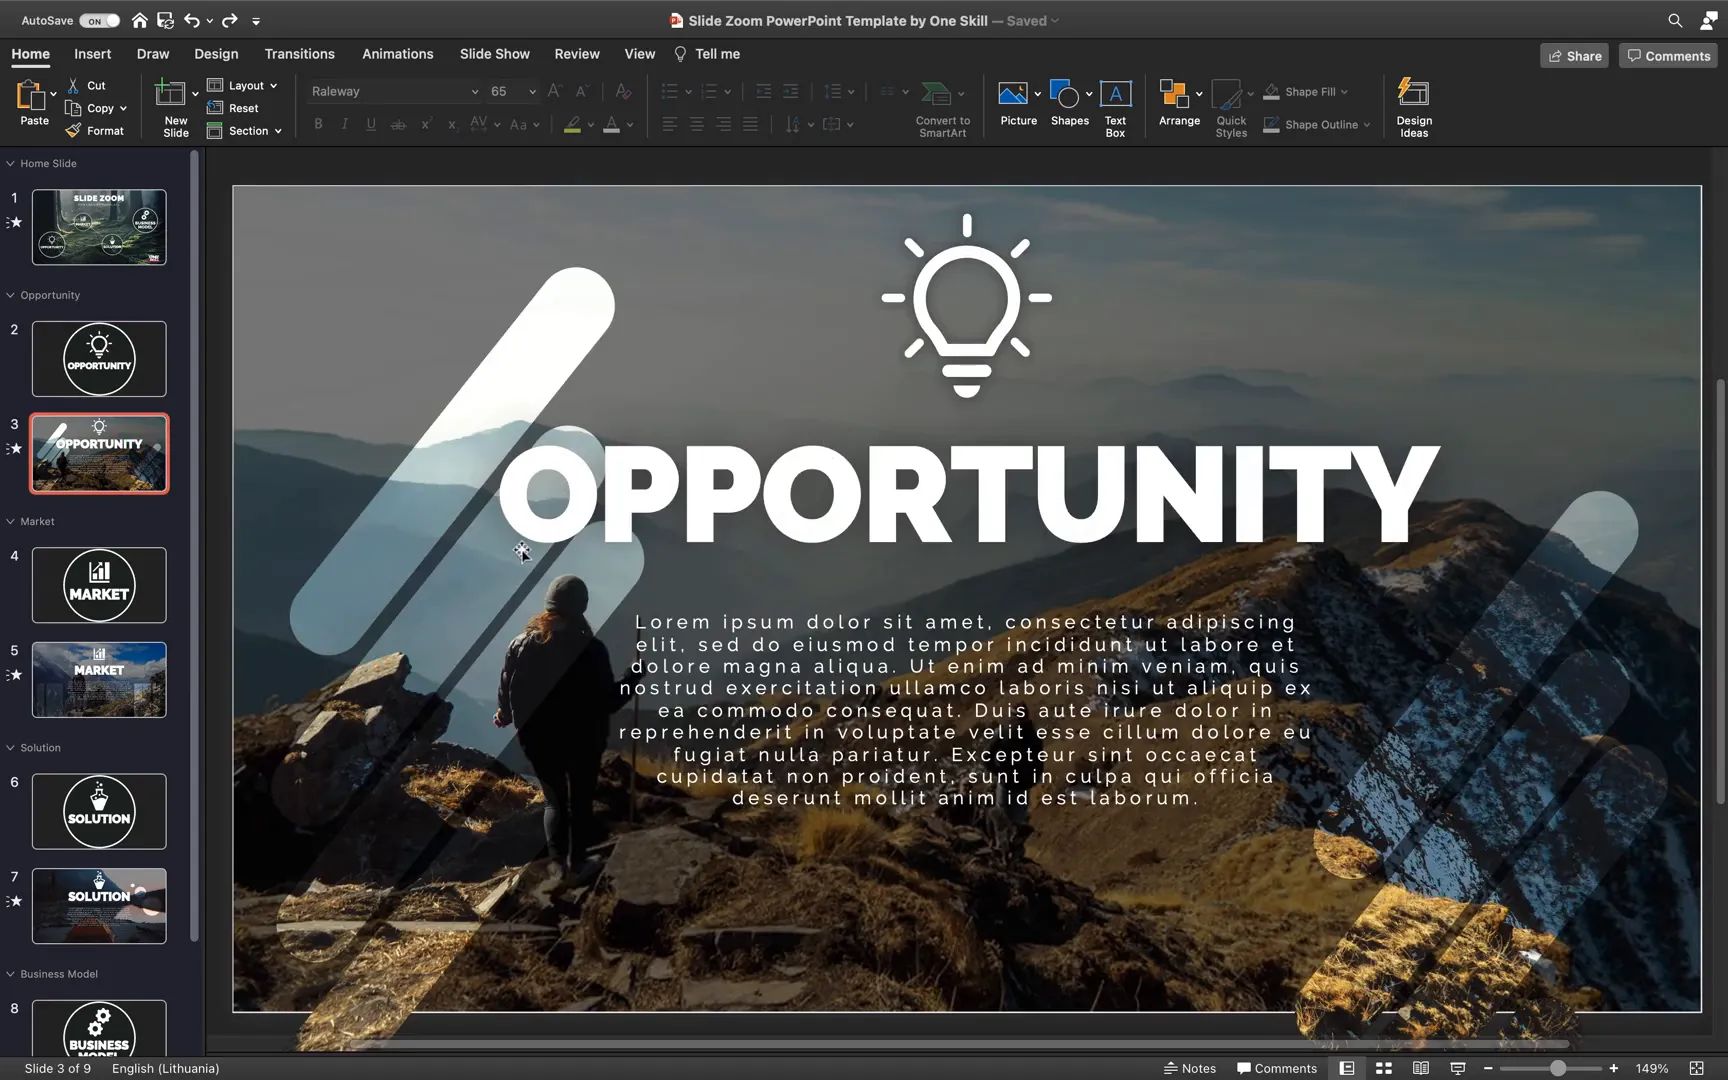Fit slide to current window
1728x1080 pixels.
pos(1696,1068)
